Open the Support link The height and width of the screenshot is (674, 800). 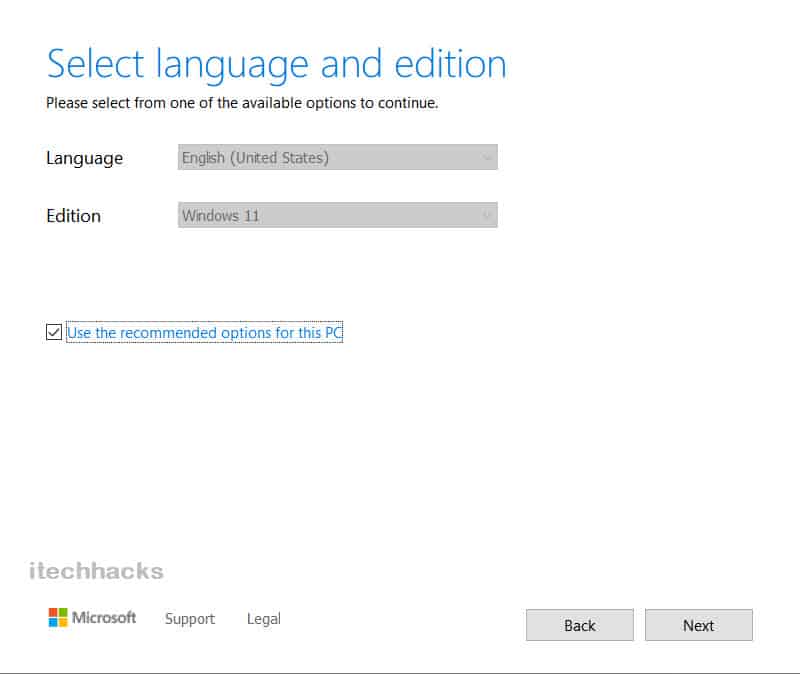[190, 619]
